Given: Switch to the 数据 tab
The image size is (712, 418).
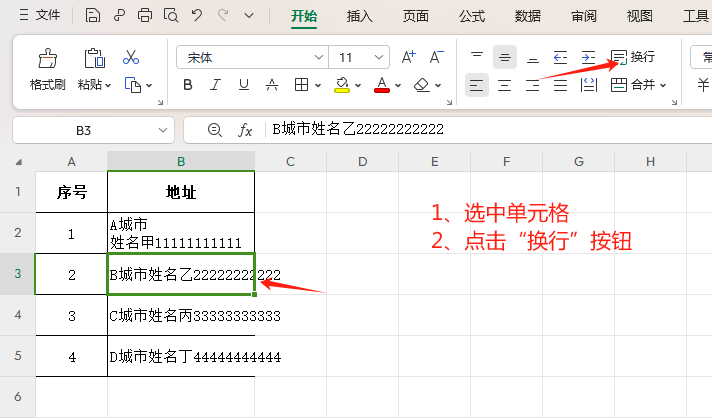Looking at the screenshot, I should [528, 16].
